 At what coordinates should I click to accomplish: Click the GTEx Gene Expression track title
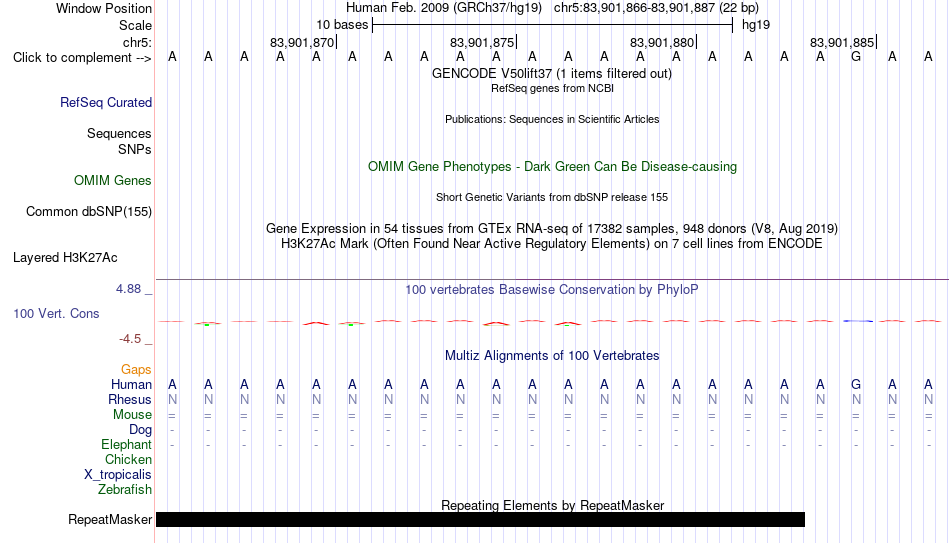click(552, 229)
